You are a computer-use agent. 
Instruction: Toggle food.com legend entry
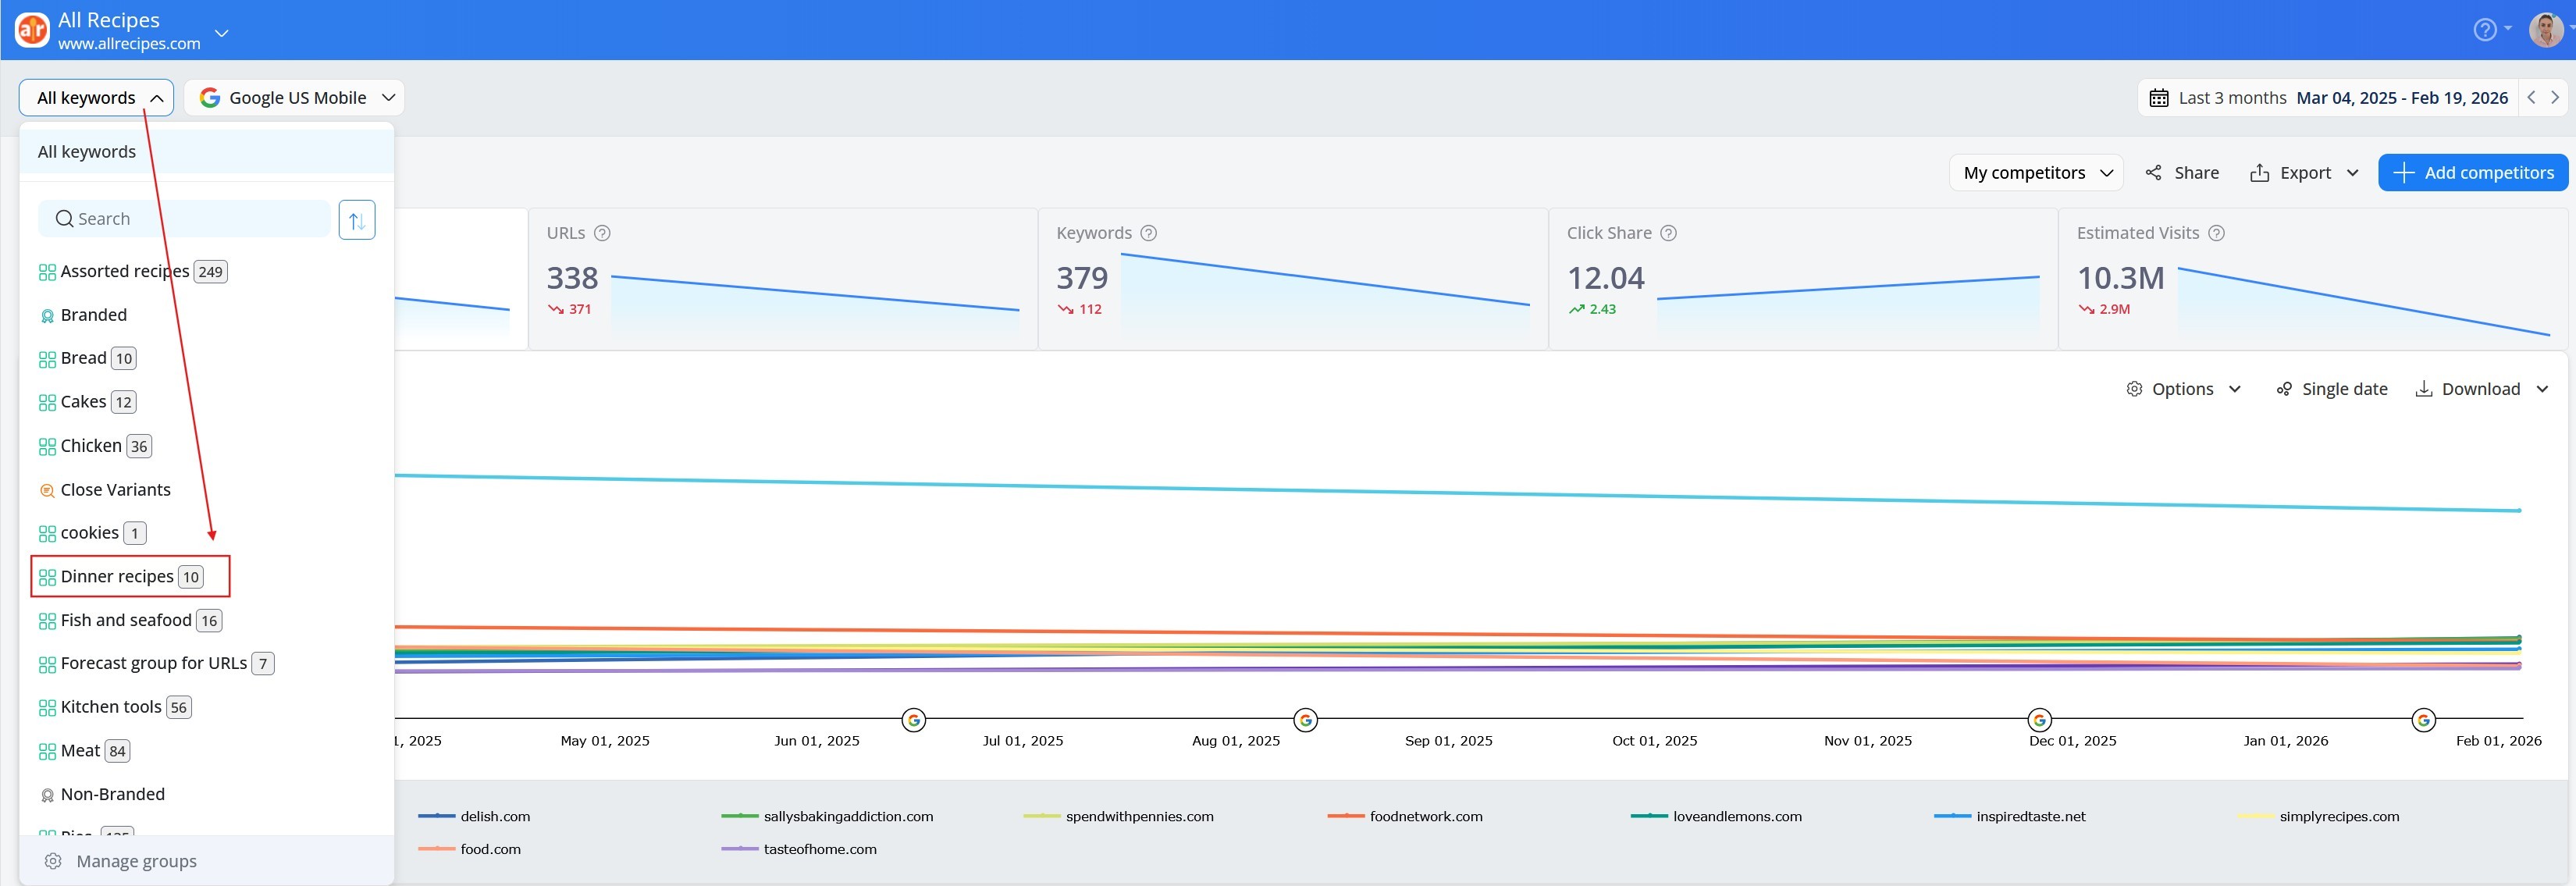[470, 850]
